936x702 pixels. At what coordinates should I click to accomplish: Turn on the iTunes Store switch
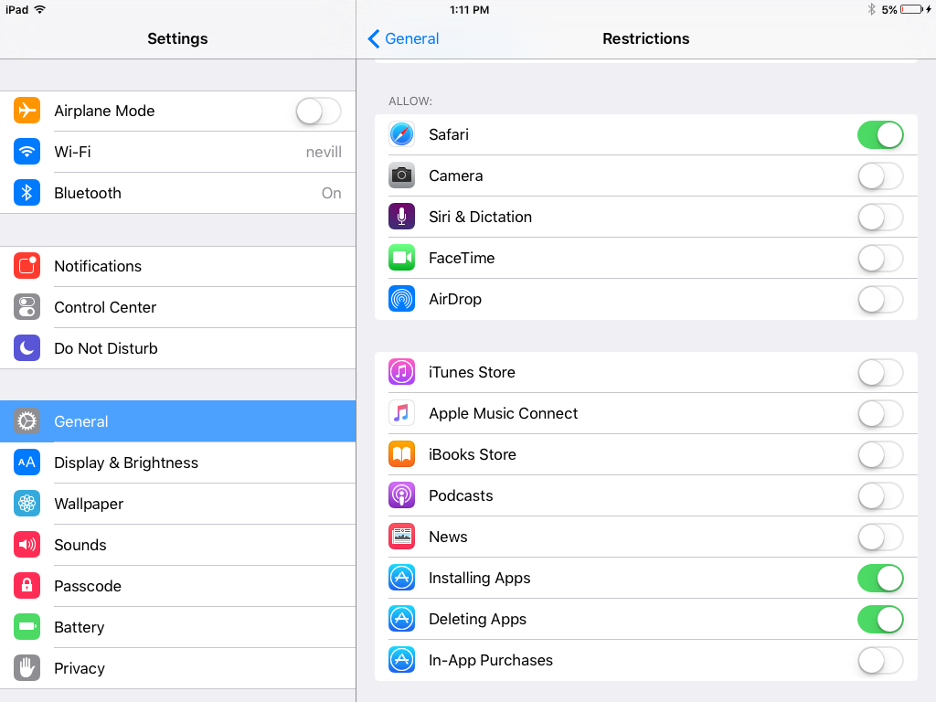pos(880,372)
